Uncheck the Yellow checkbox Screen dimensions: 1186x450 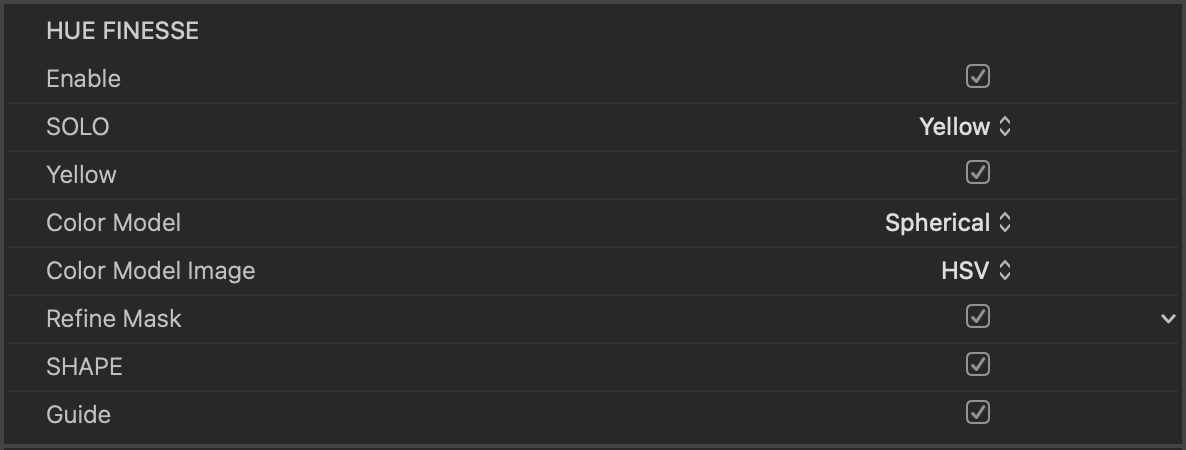(977, 173)
